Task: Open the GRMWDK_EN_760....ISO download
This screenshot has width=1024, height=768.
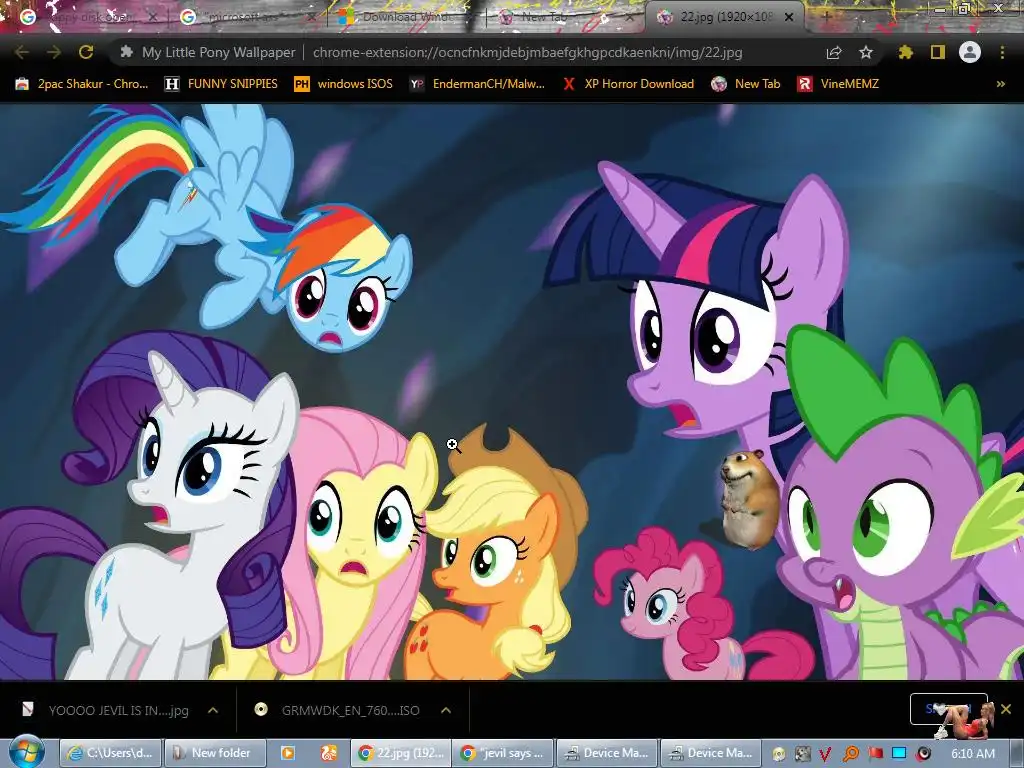Action: pyautogui.click(x=340, y=710)
